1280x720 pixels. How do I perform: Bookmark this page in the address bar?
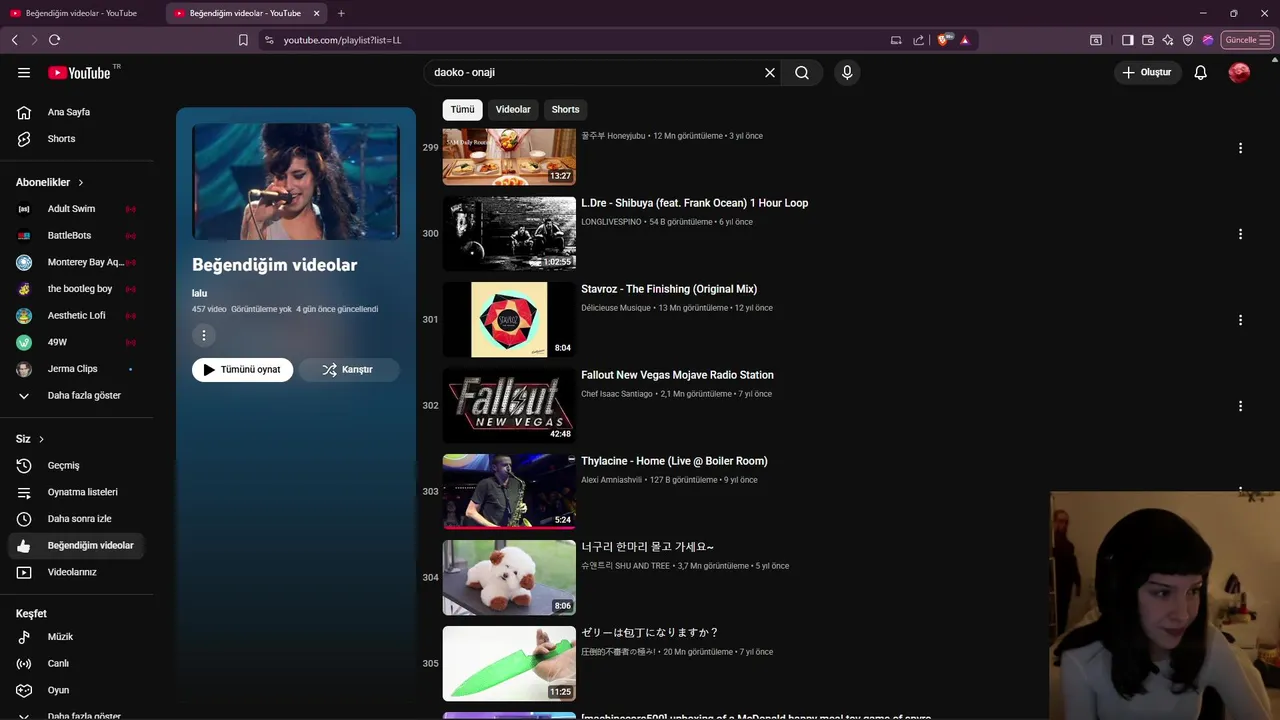coord(243,40)
